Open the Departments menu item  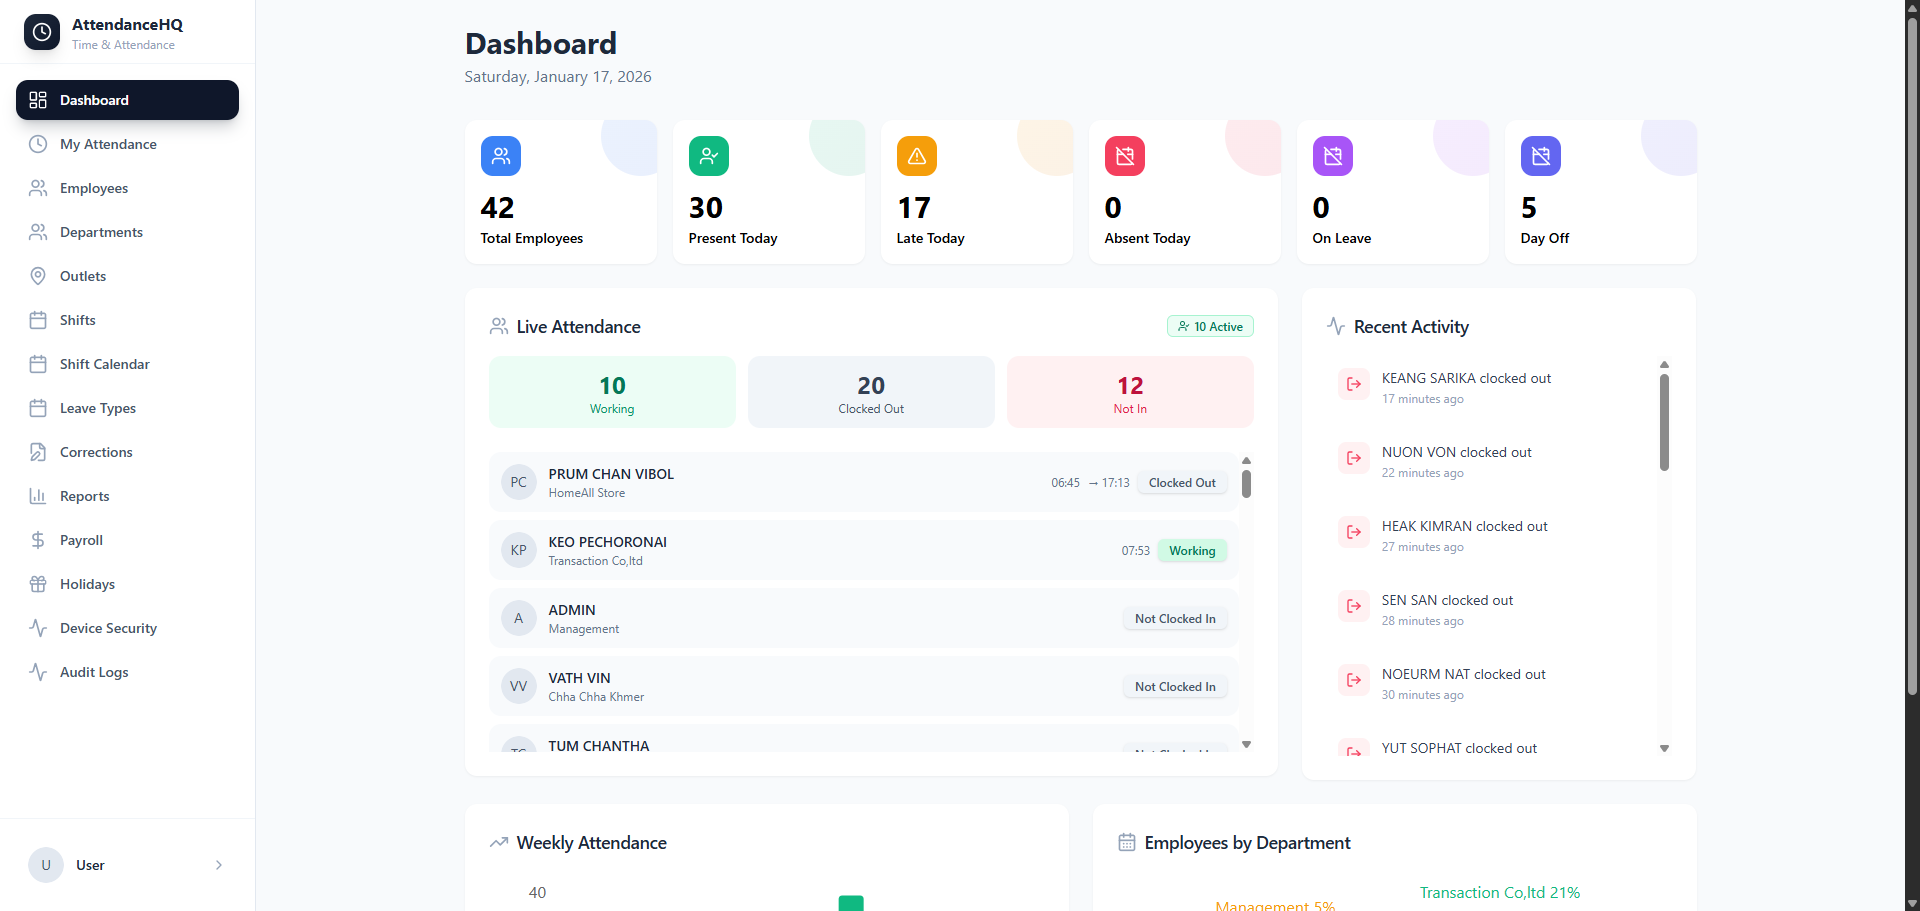pyautogui.click(x=127, y=232)
